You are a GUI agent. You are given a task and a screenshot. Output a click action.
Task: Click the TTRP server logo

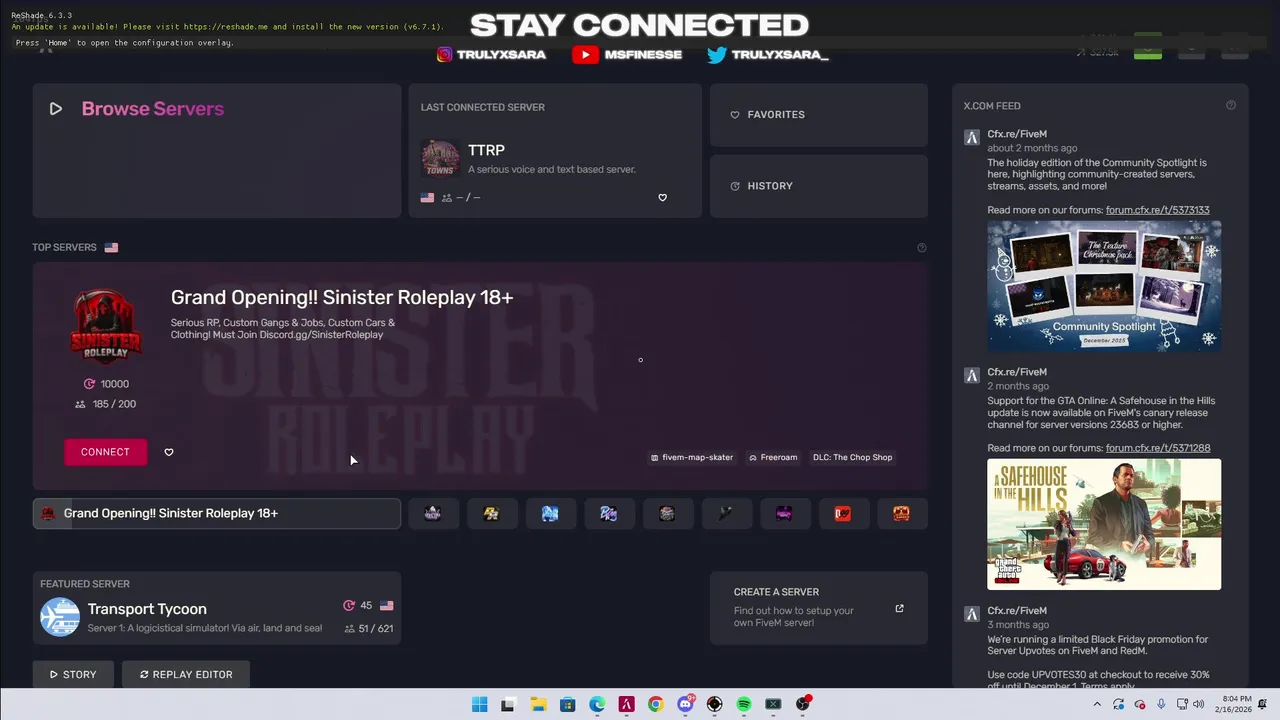(x=440, y=158)
